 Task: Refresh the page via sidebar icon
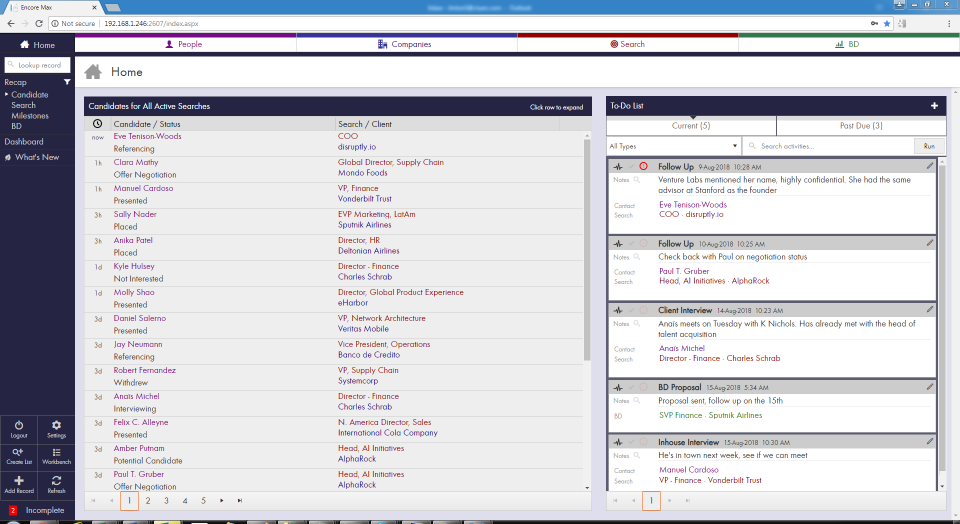(x=56, y=484)
